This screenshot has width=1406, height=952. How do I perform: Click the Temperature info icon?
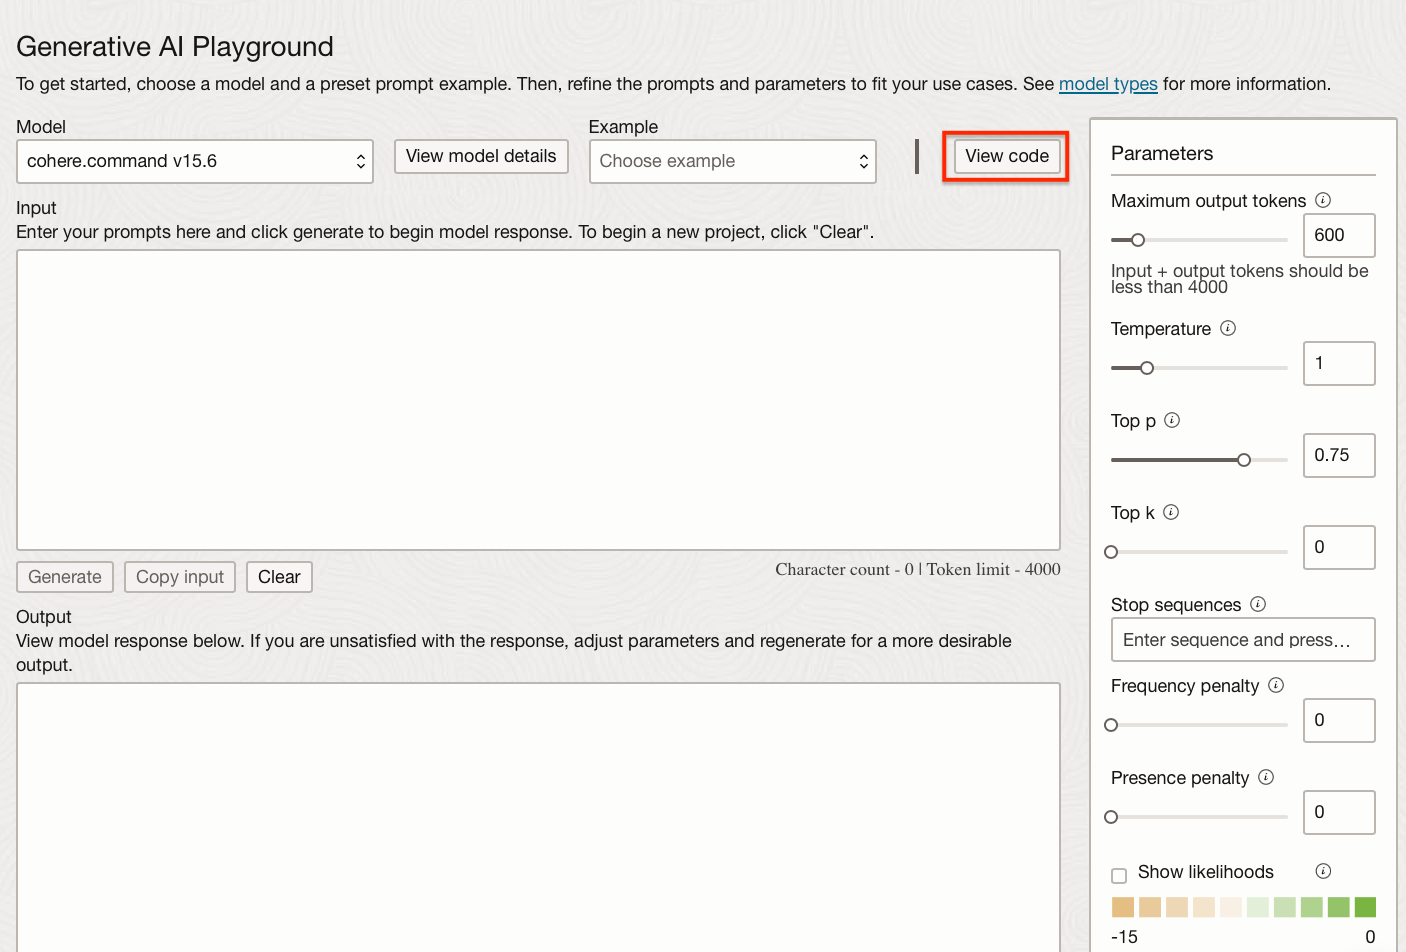(x=1228, y=328)
